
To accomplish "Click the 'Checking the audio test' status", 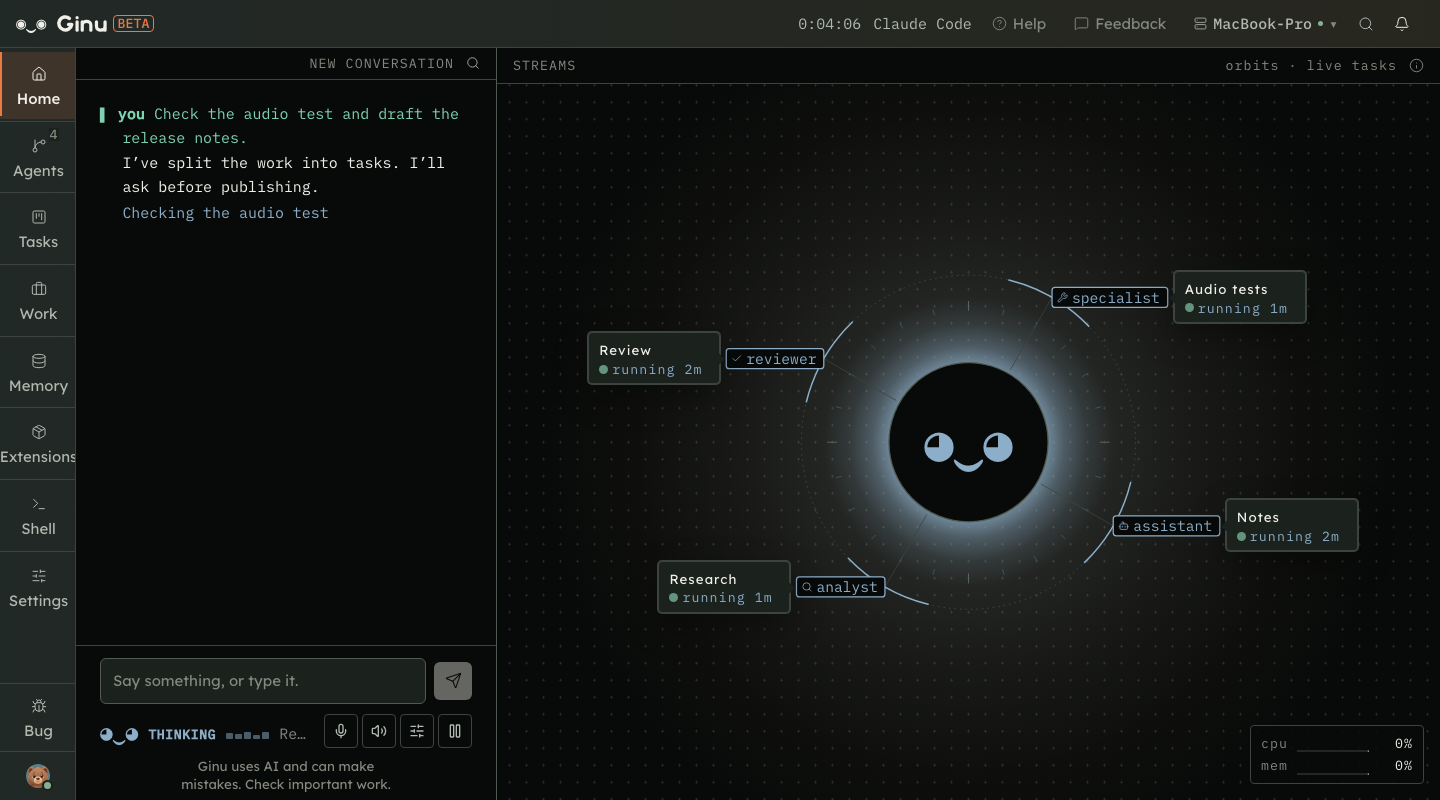I will tap(225, 213).
